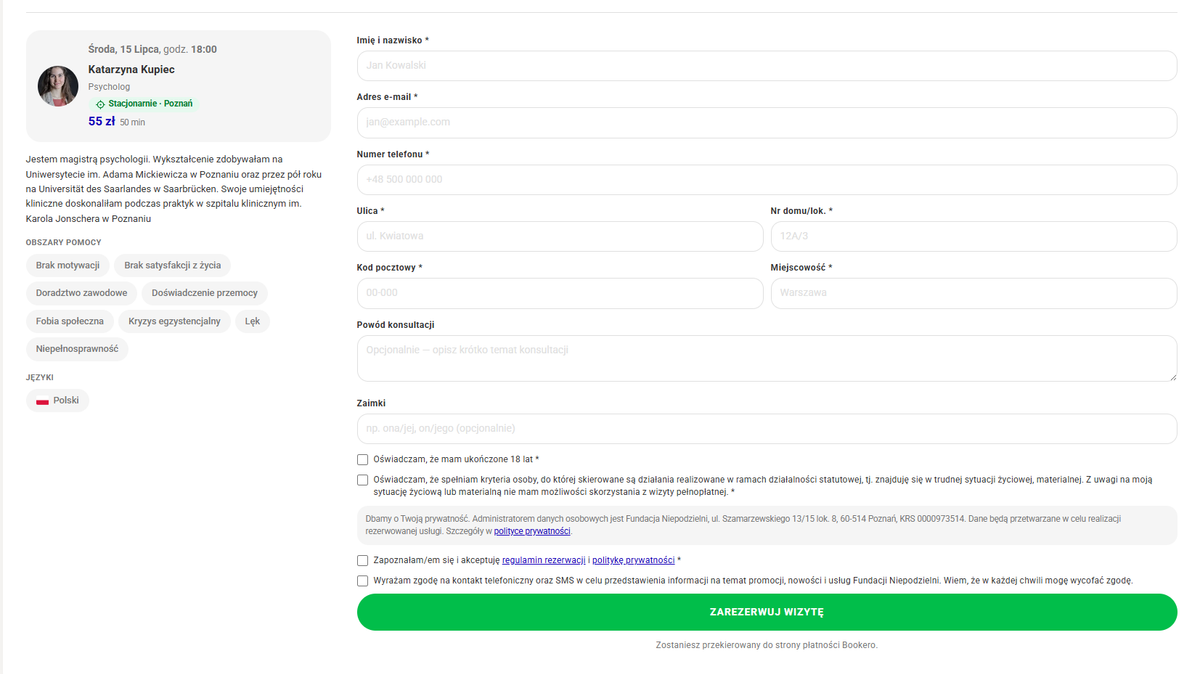Focus the Nr domu/lok. field
This screenshot has height=674, width=1200.
click(x=974, y=237)
